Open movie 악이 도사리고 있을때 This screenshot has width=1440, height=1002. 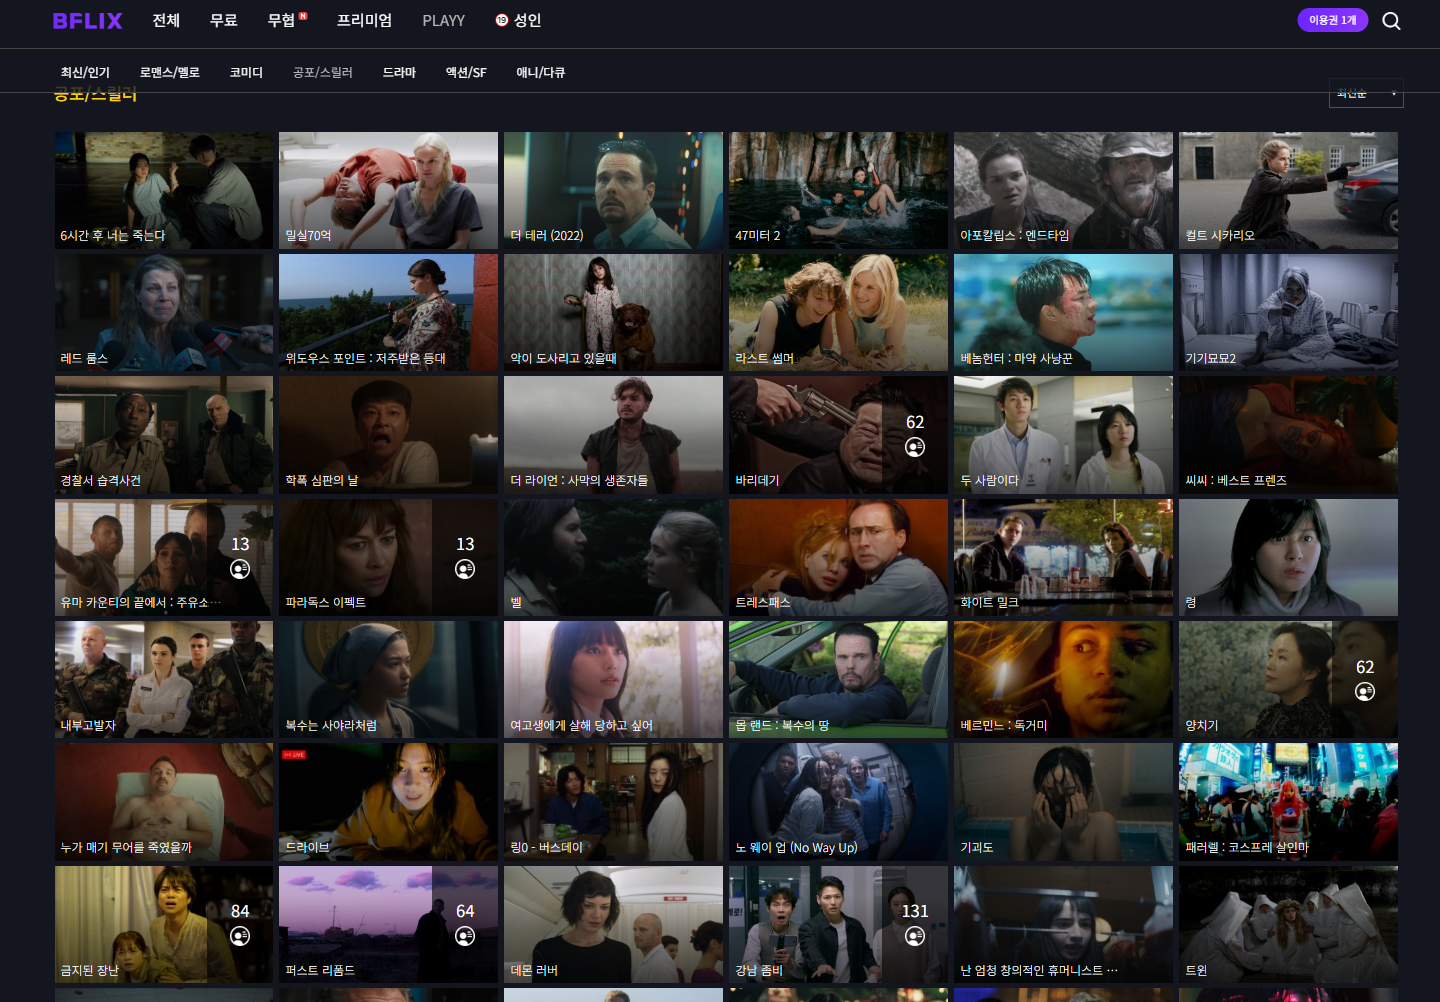(613, 312)
